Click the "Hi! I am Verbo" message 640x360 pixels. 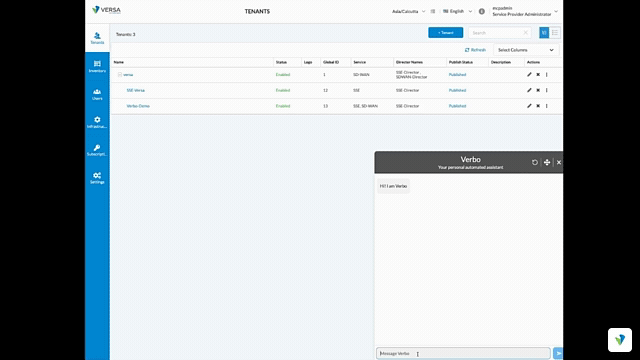[x=393, y=186]
